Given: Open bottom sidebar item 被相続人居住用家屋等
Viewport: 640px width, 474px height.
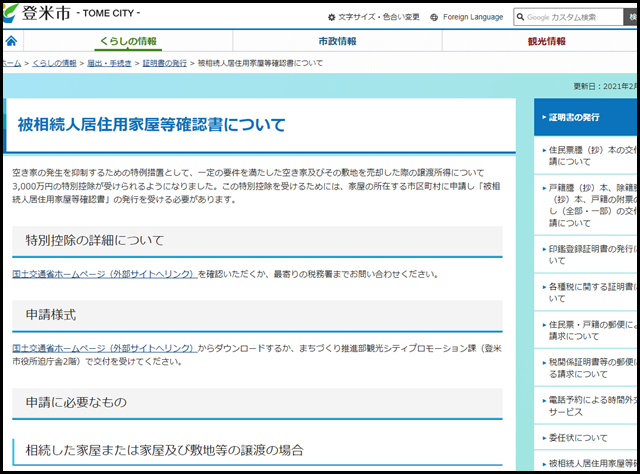Looking at the screenshot, I should 587,463.
